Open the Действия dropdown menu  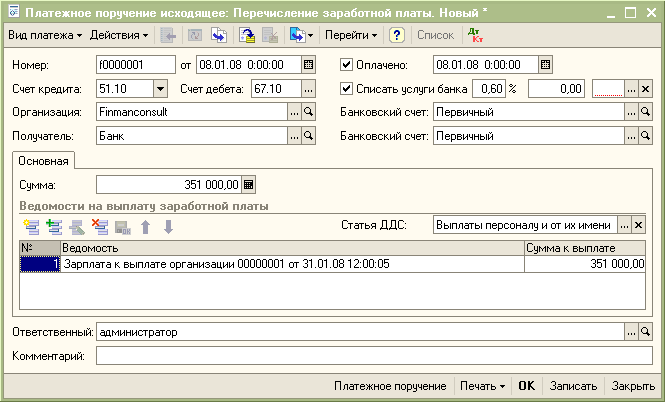pos(119,35)
